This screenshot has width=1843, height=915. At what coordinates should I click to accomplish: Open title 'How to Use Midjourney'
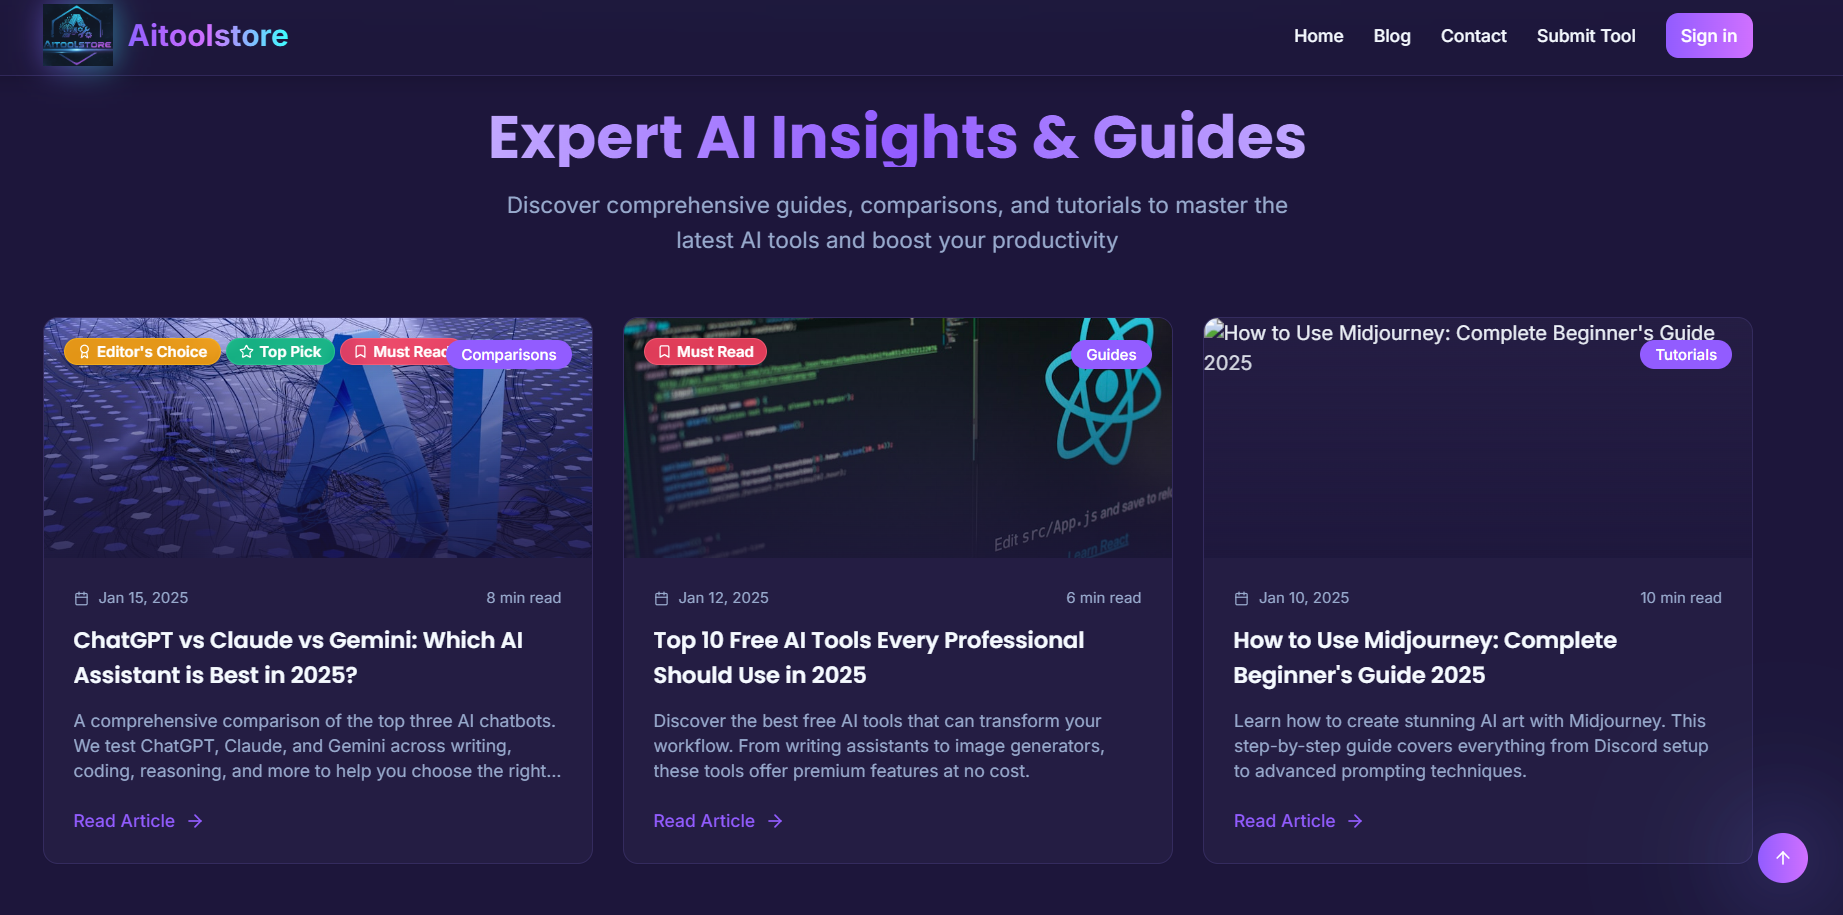tap(1425, 657)
